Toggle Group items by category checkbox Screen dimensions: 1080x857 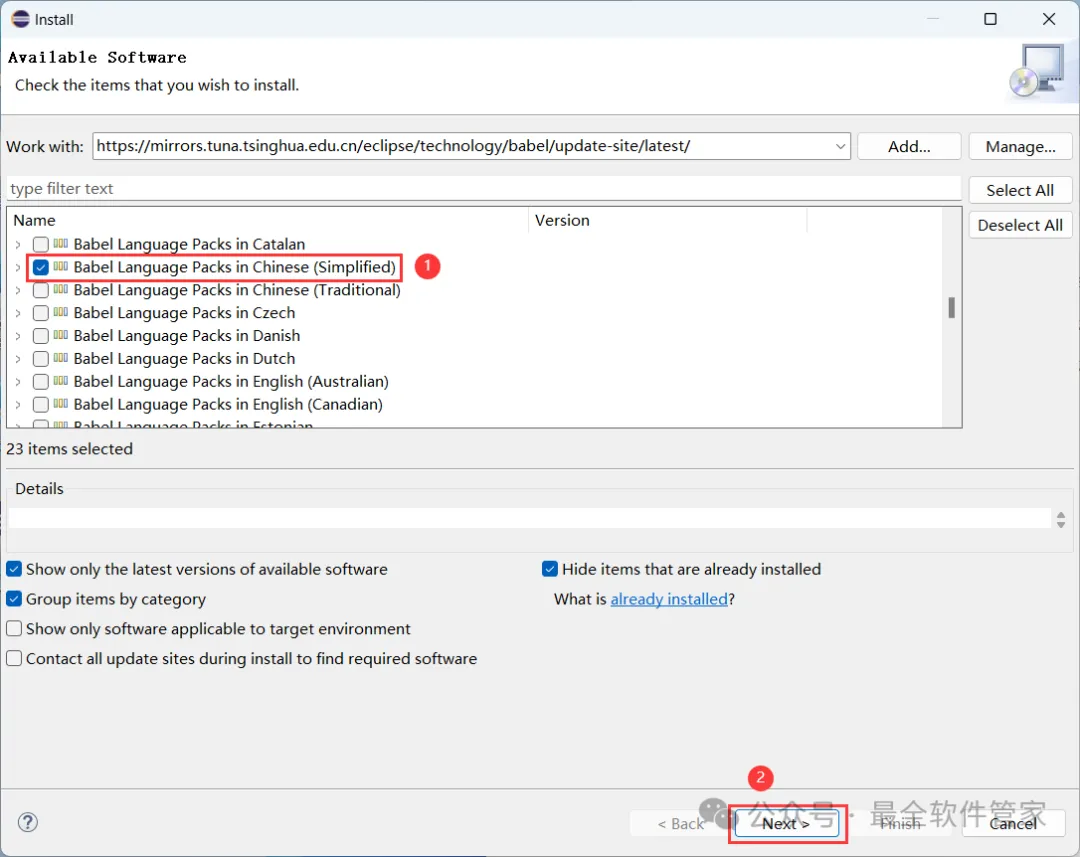(14, 599)
